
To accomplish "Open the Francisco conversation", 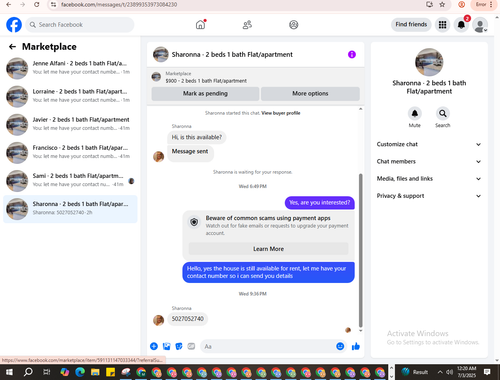I will tap(70, 152).
